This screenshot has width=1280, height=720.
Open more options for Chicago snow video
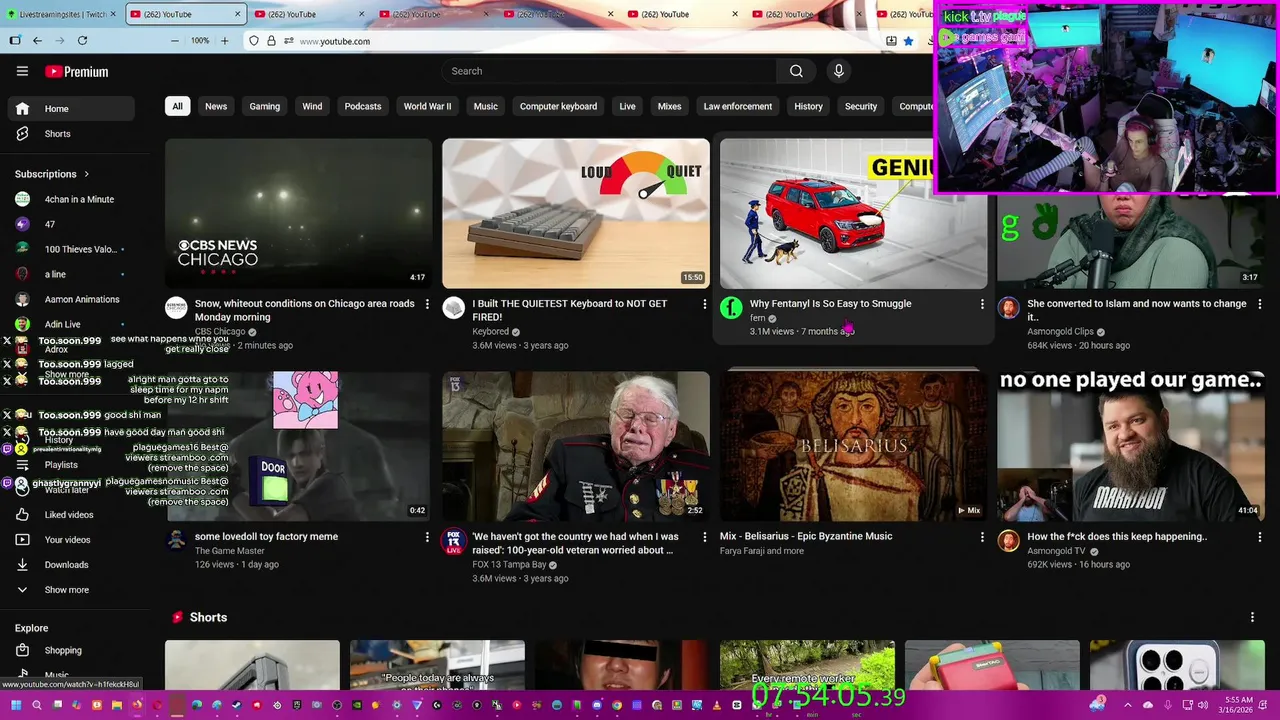[x=427, y=304]
